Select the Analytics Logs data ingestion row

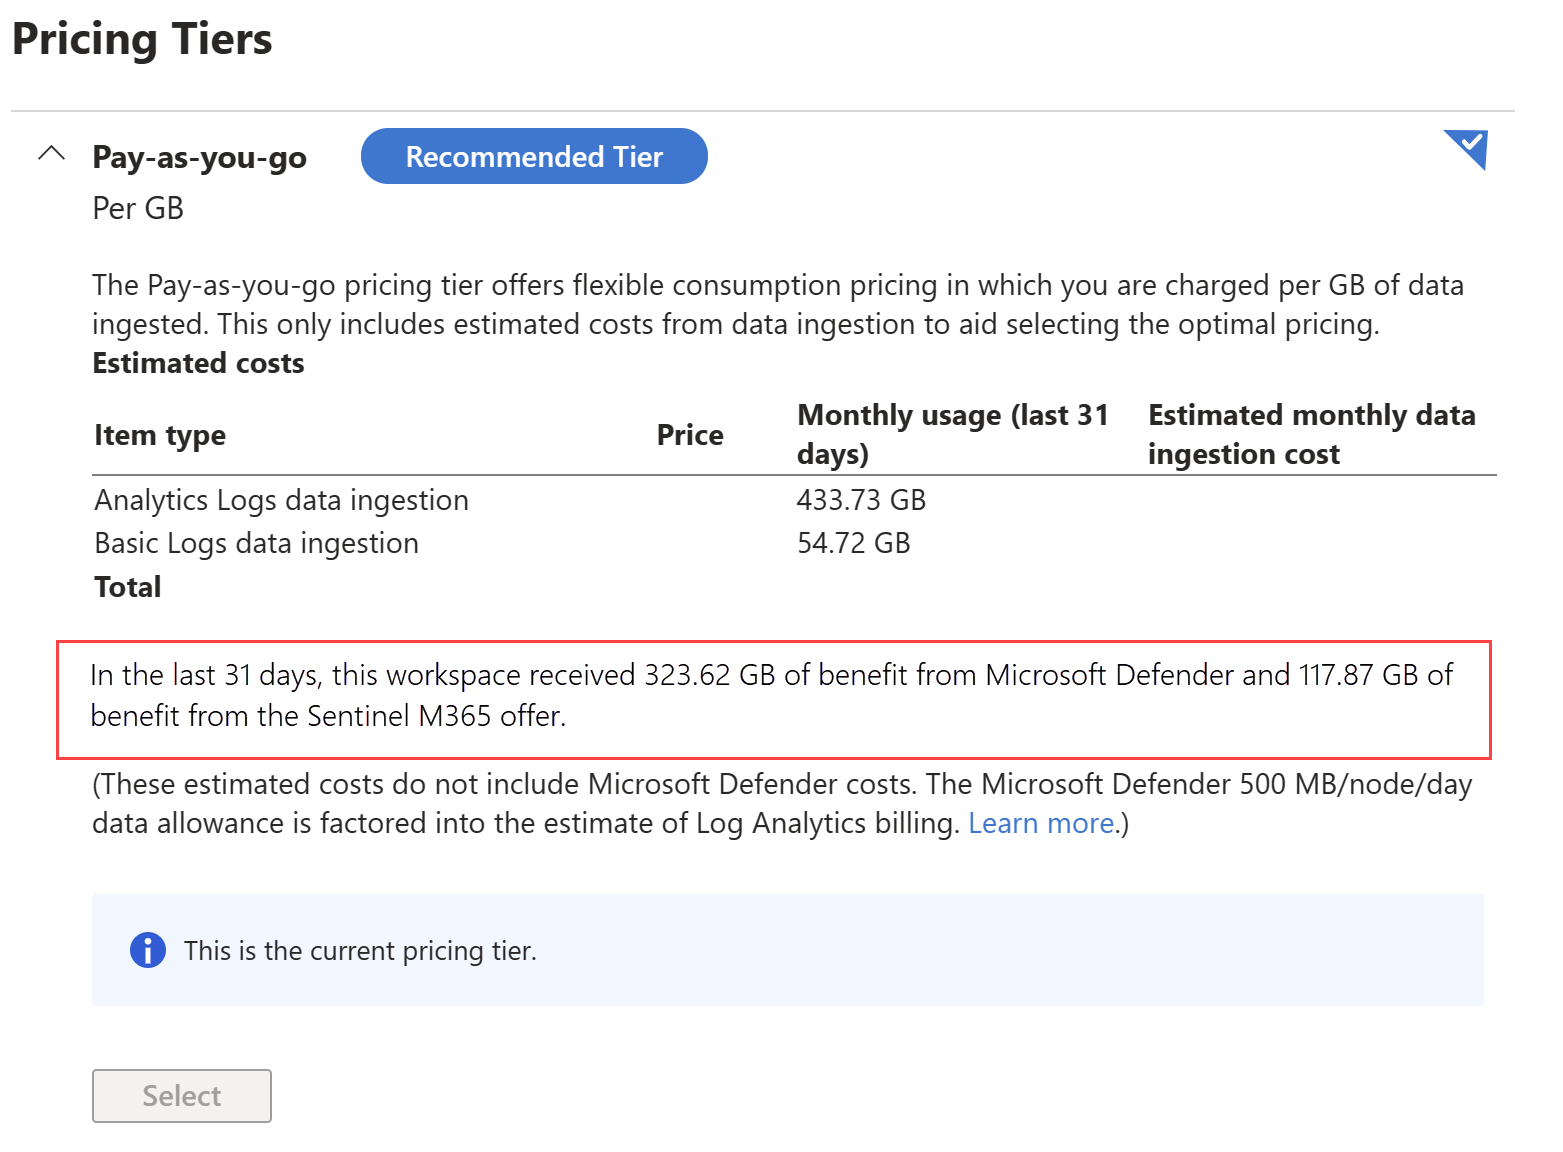coord(281,500)
